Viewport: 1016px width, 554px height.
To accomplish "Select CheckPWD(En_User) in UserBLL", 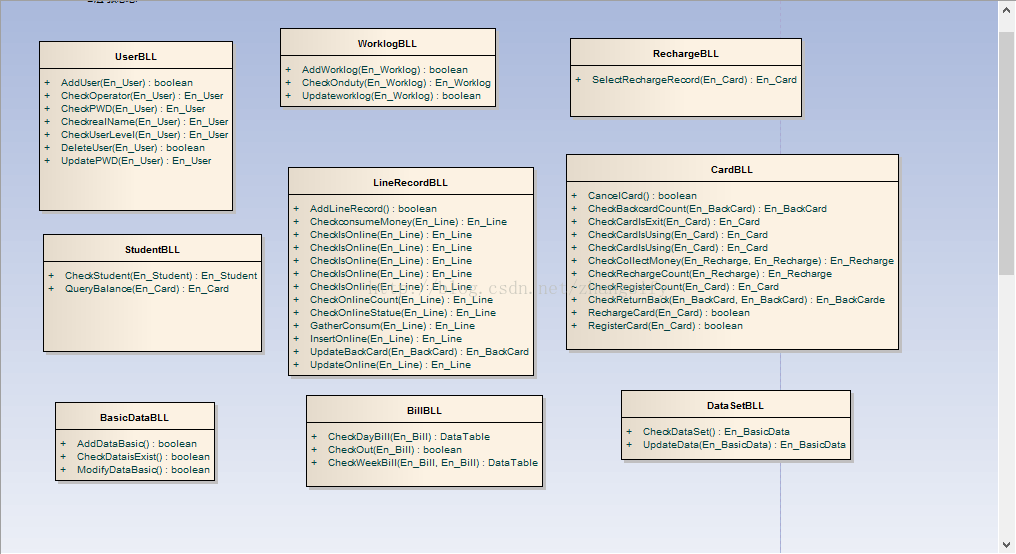I will tap(133, 109).
